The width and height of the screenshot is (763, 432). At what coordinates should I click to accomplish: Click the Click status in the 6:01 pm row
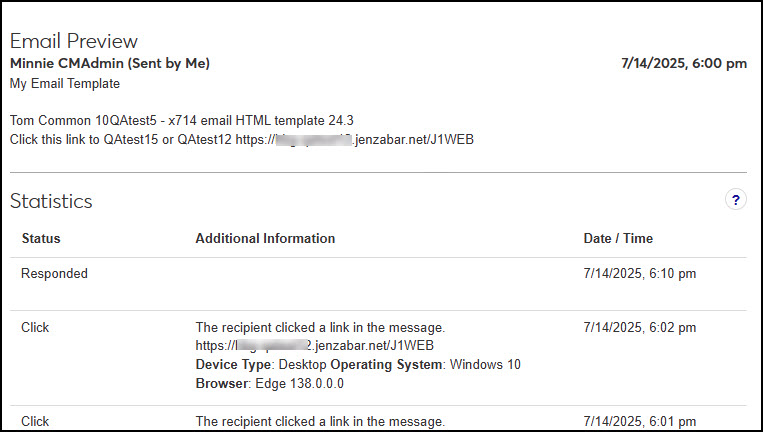click(x=35, y=421)
